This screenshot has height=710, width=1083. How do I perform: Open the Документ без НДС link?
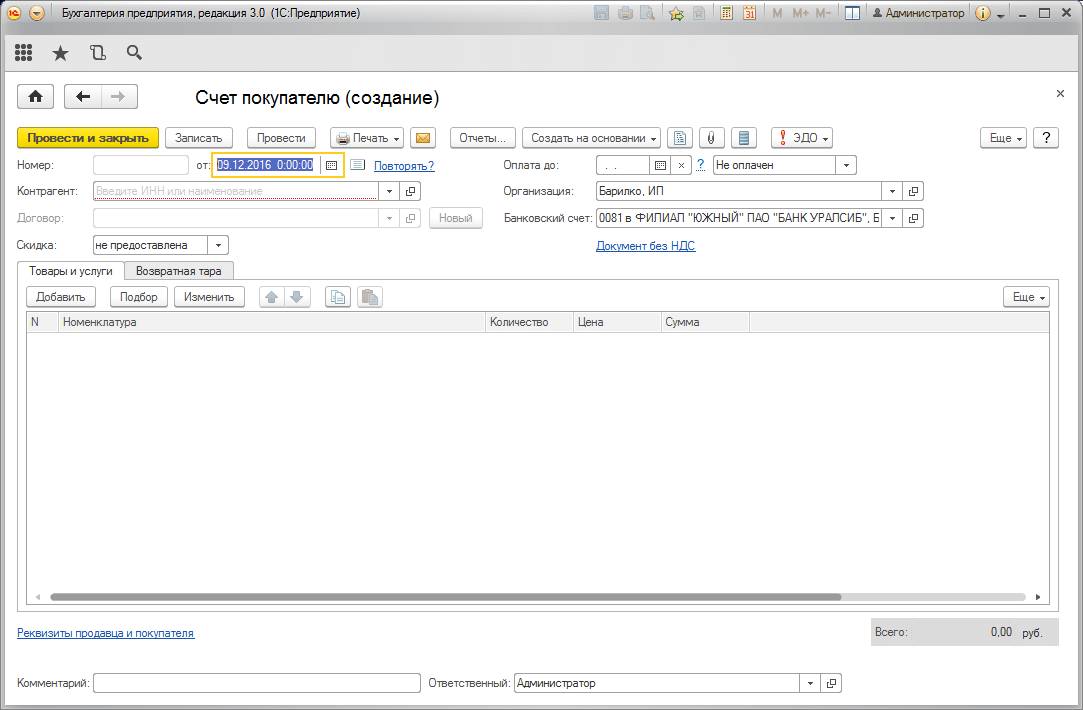coord(645,246)
